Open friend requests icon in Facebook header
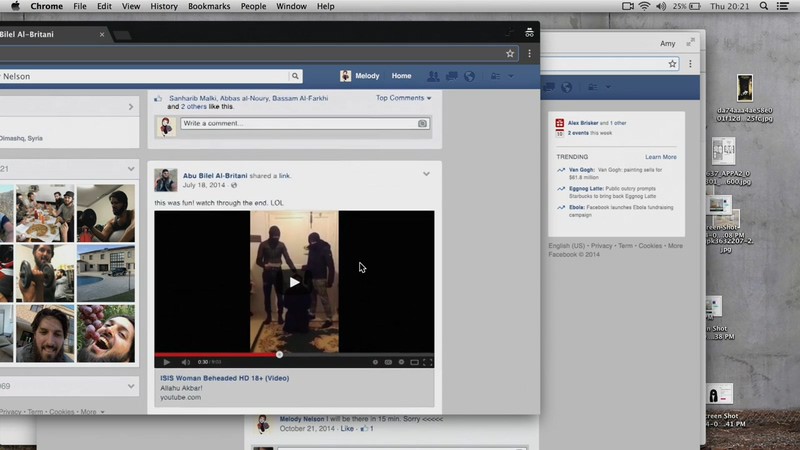 [x=433, y=76]
